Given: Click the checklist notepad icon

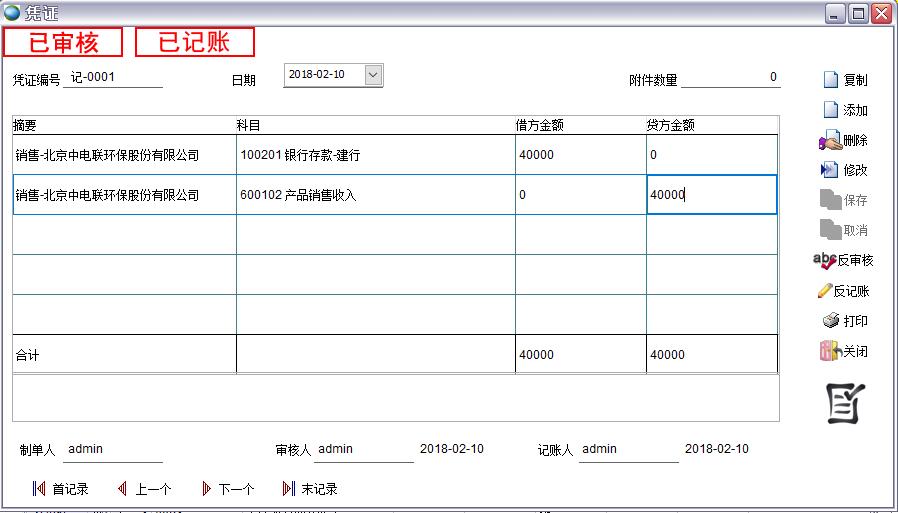Looking at the screenshot, I should [844, 403].
